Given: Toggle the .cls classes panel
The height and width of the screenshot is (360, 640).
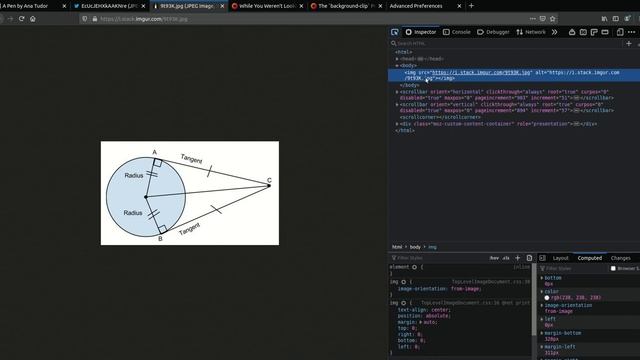Looking at the screenshot, I should click(506, 258).
